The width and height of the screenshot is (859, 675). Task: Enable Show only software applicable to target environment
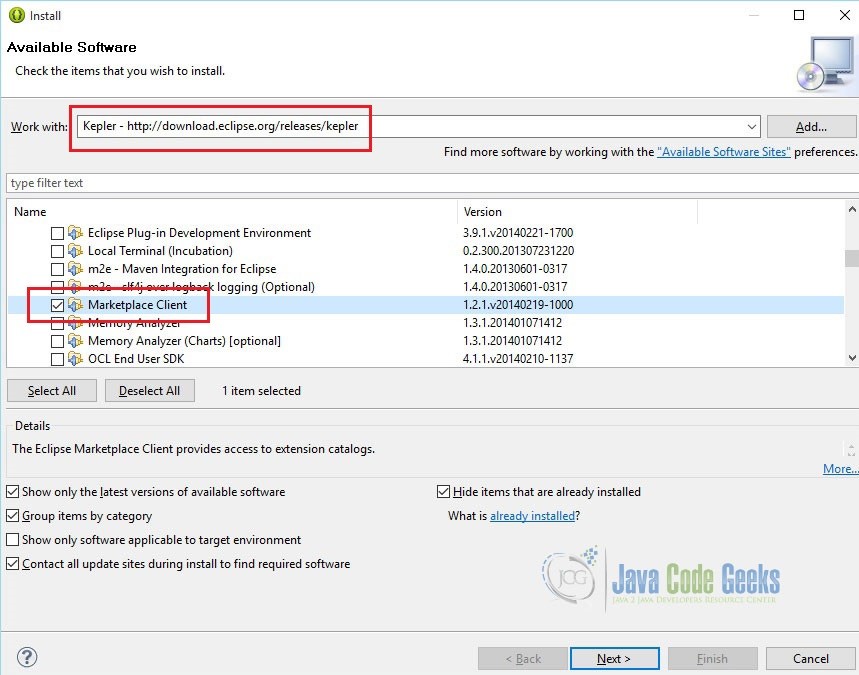13,540
